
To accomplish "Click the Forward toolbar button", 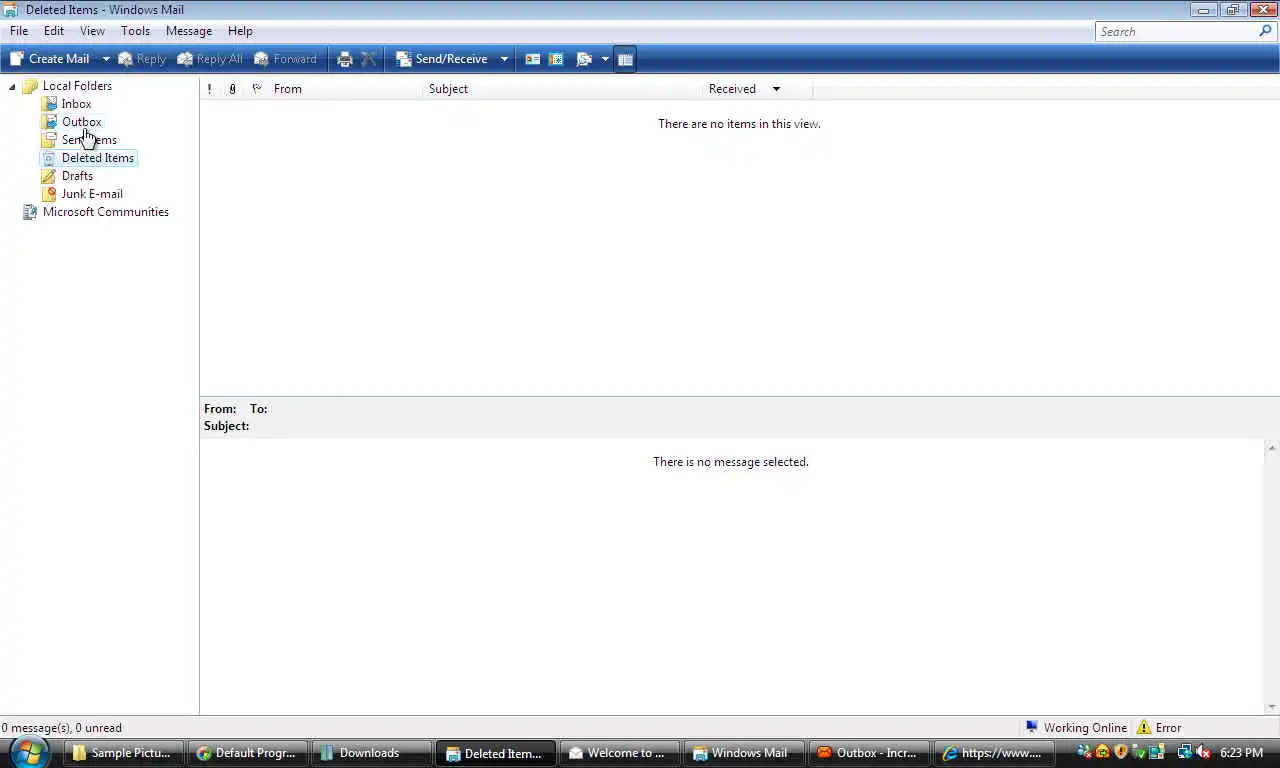I will [286, 59].
